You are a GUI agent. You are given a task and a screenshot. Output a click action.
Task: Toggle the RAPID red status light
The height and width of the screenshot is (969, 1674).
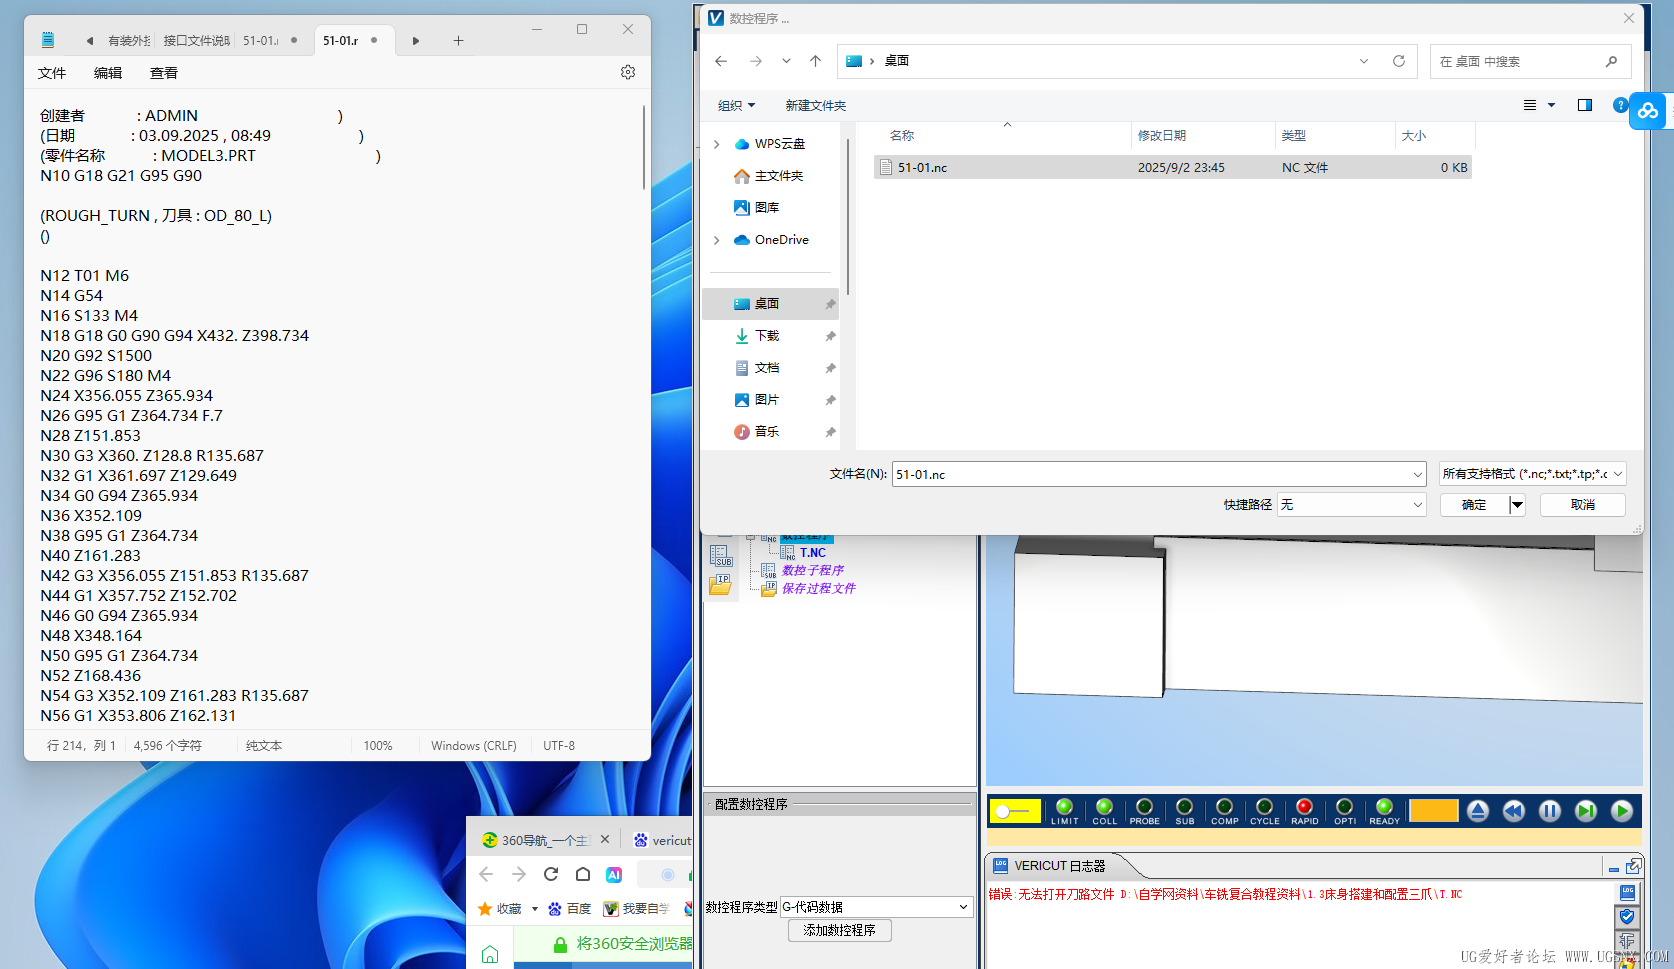coord(1304,807)
